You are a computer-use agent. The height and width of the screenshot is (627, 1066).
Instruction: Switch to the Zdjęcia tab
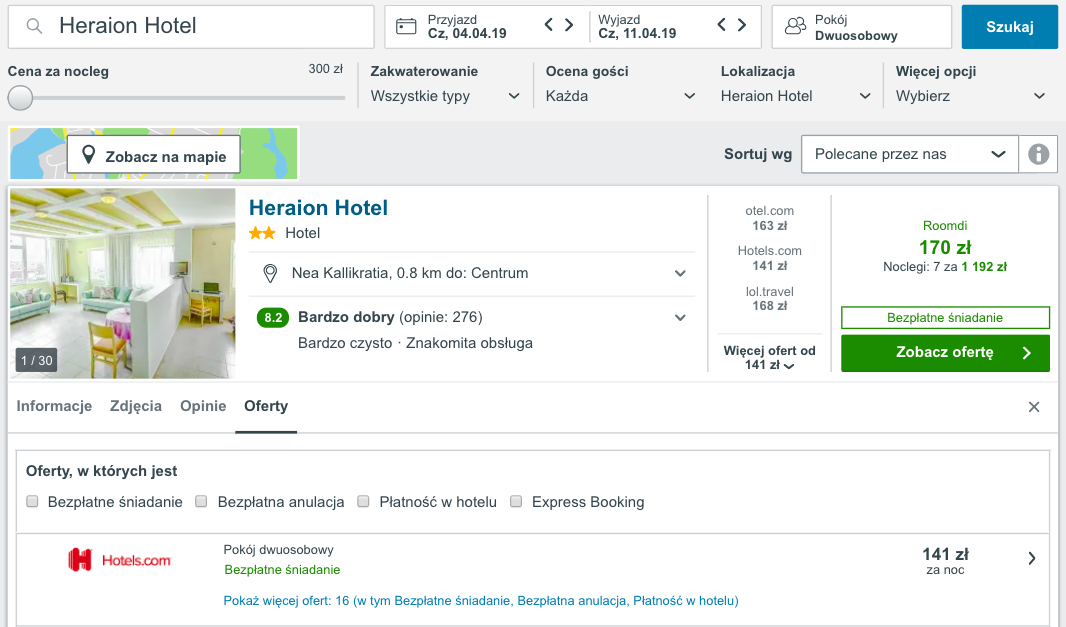click(x=136, y=406)
